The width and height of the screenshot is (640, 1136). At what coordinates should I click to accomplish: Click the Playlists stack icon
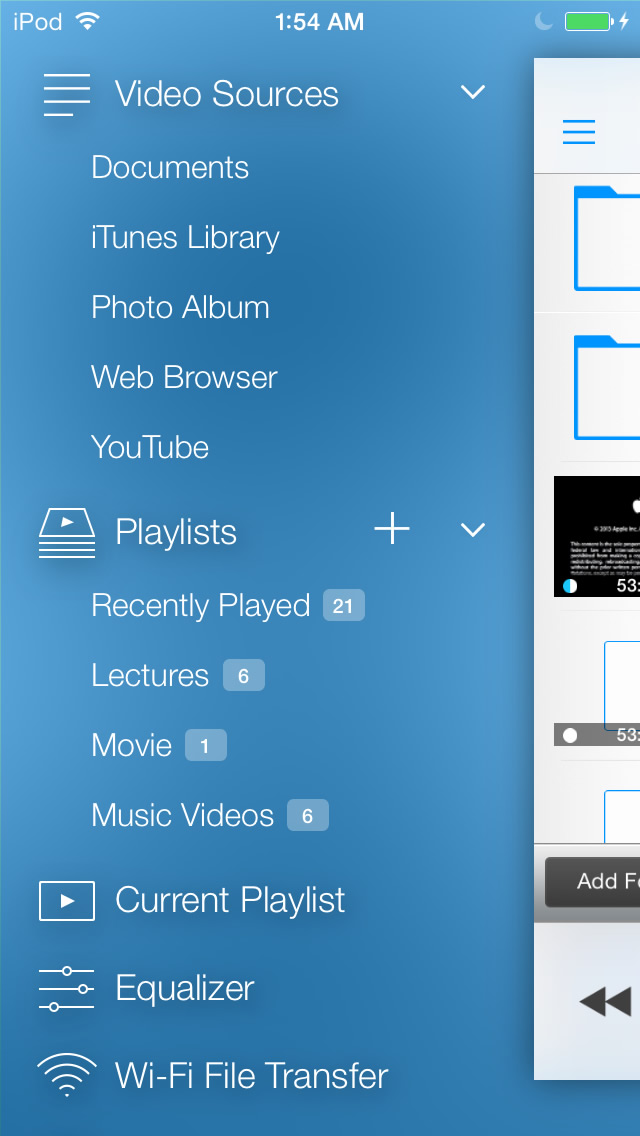pos(66,532)
